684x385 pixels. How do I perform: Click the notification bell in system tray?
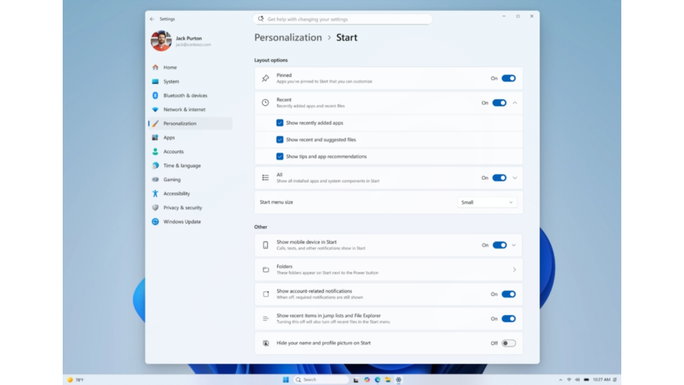(615, 380)
